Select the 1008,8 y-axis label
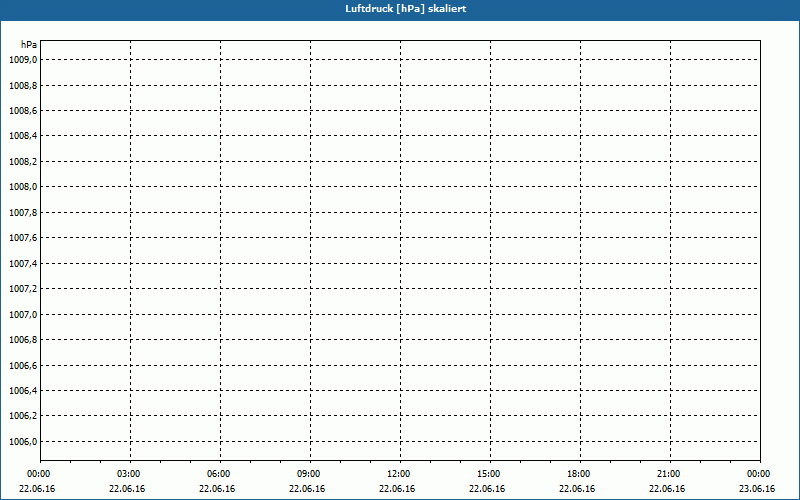The image size is (800, 500). (x=23, y=85)
